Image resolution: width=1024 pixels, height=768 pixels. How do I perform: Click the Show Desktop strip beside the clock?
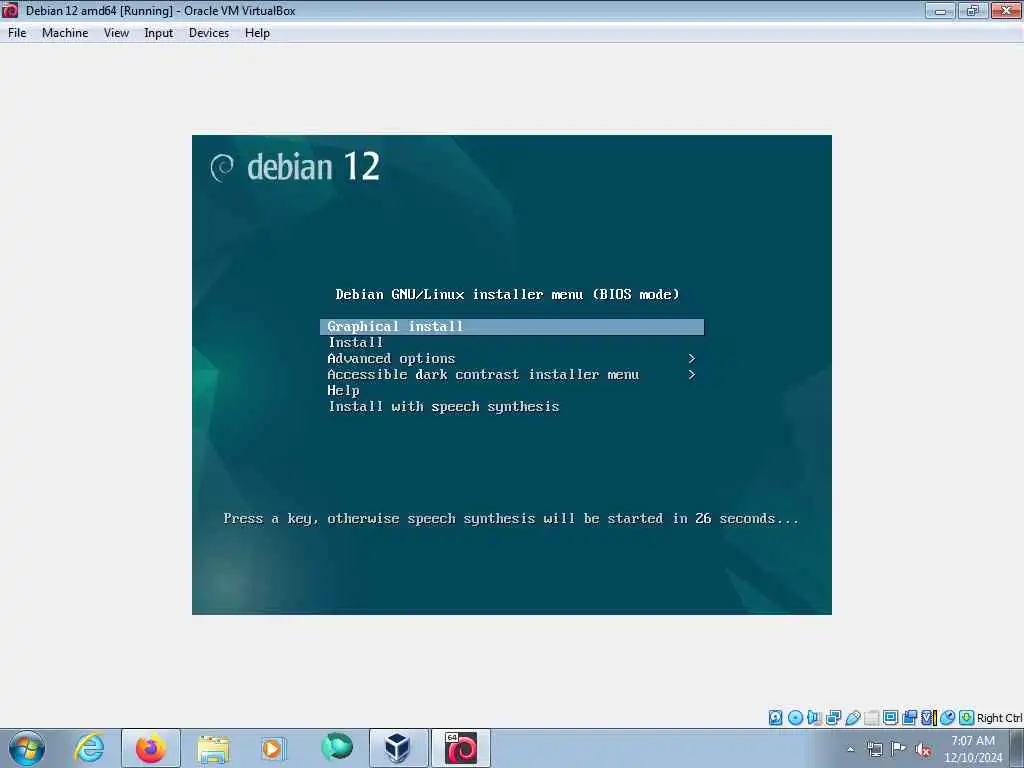pyautogui.click(x=1017, y=749)
